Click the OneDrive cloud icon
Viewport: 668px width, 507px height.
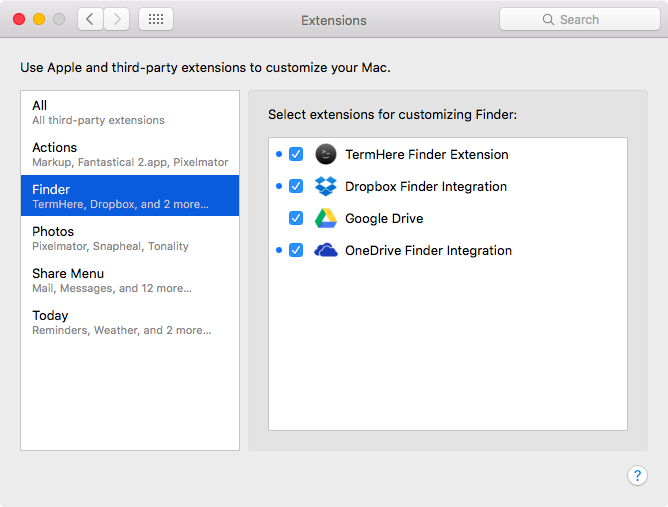pos(325,250)
